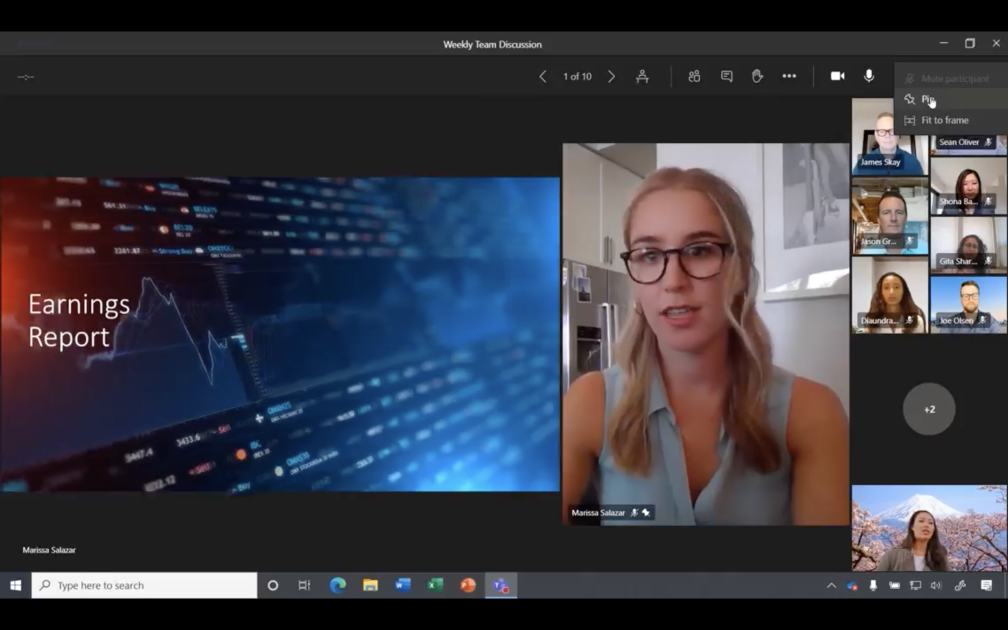Open the Windows Task View button
The image size is (1008, 630).
[304, 585]
